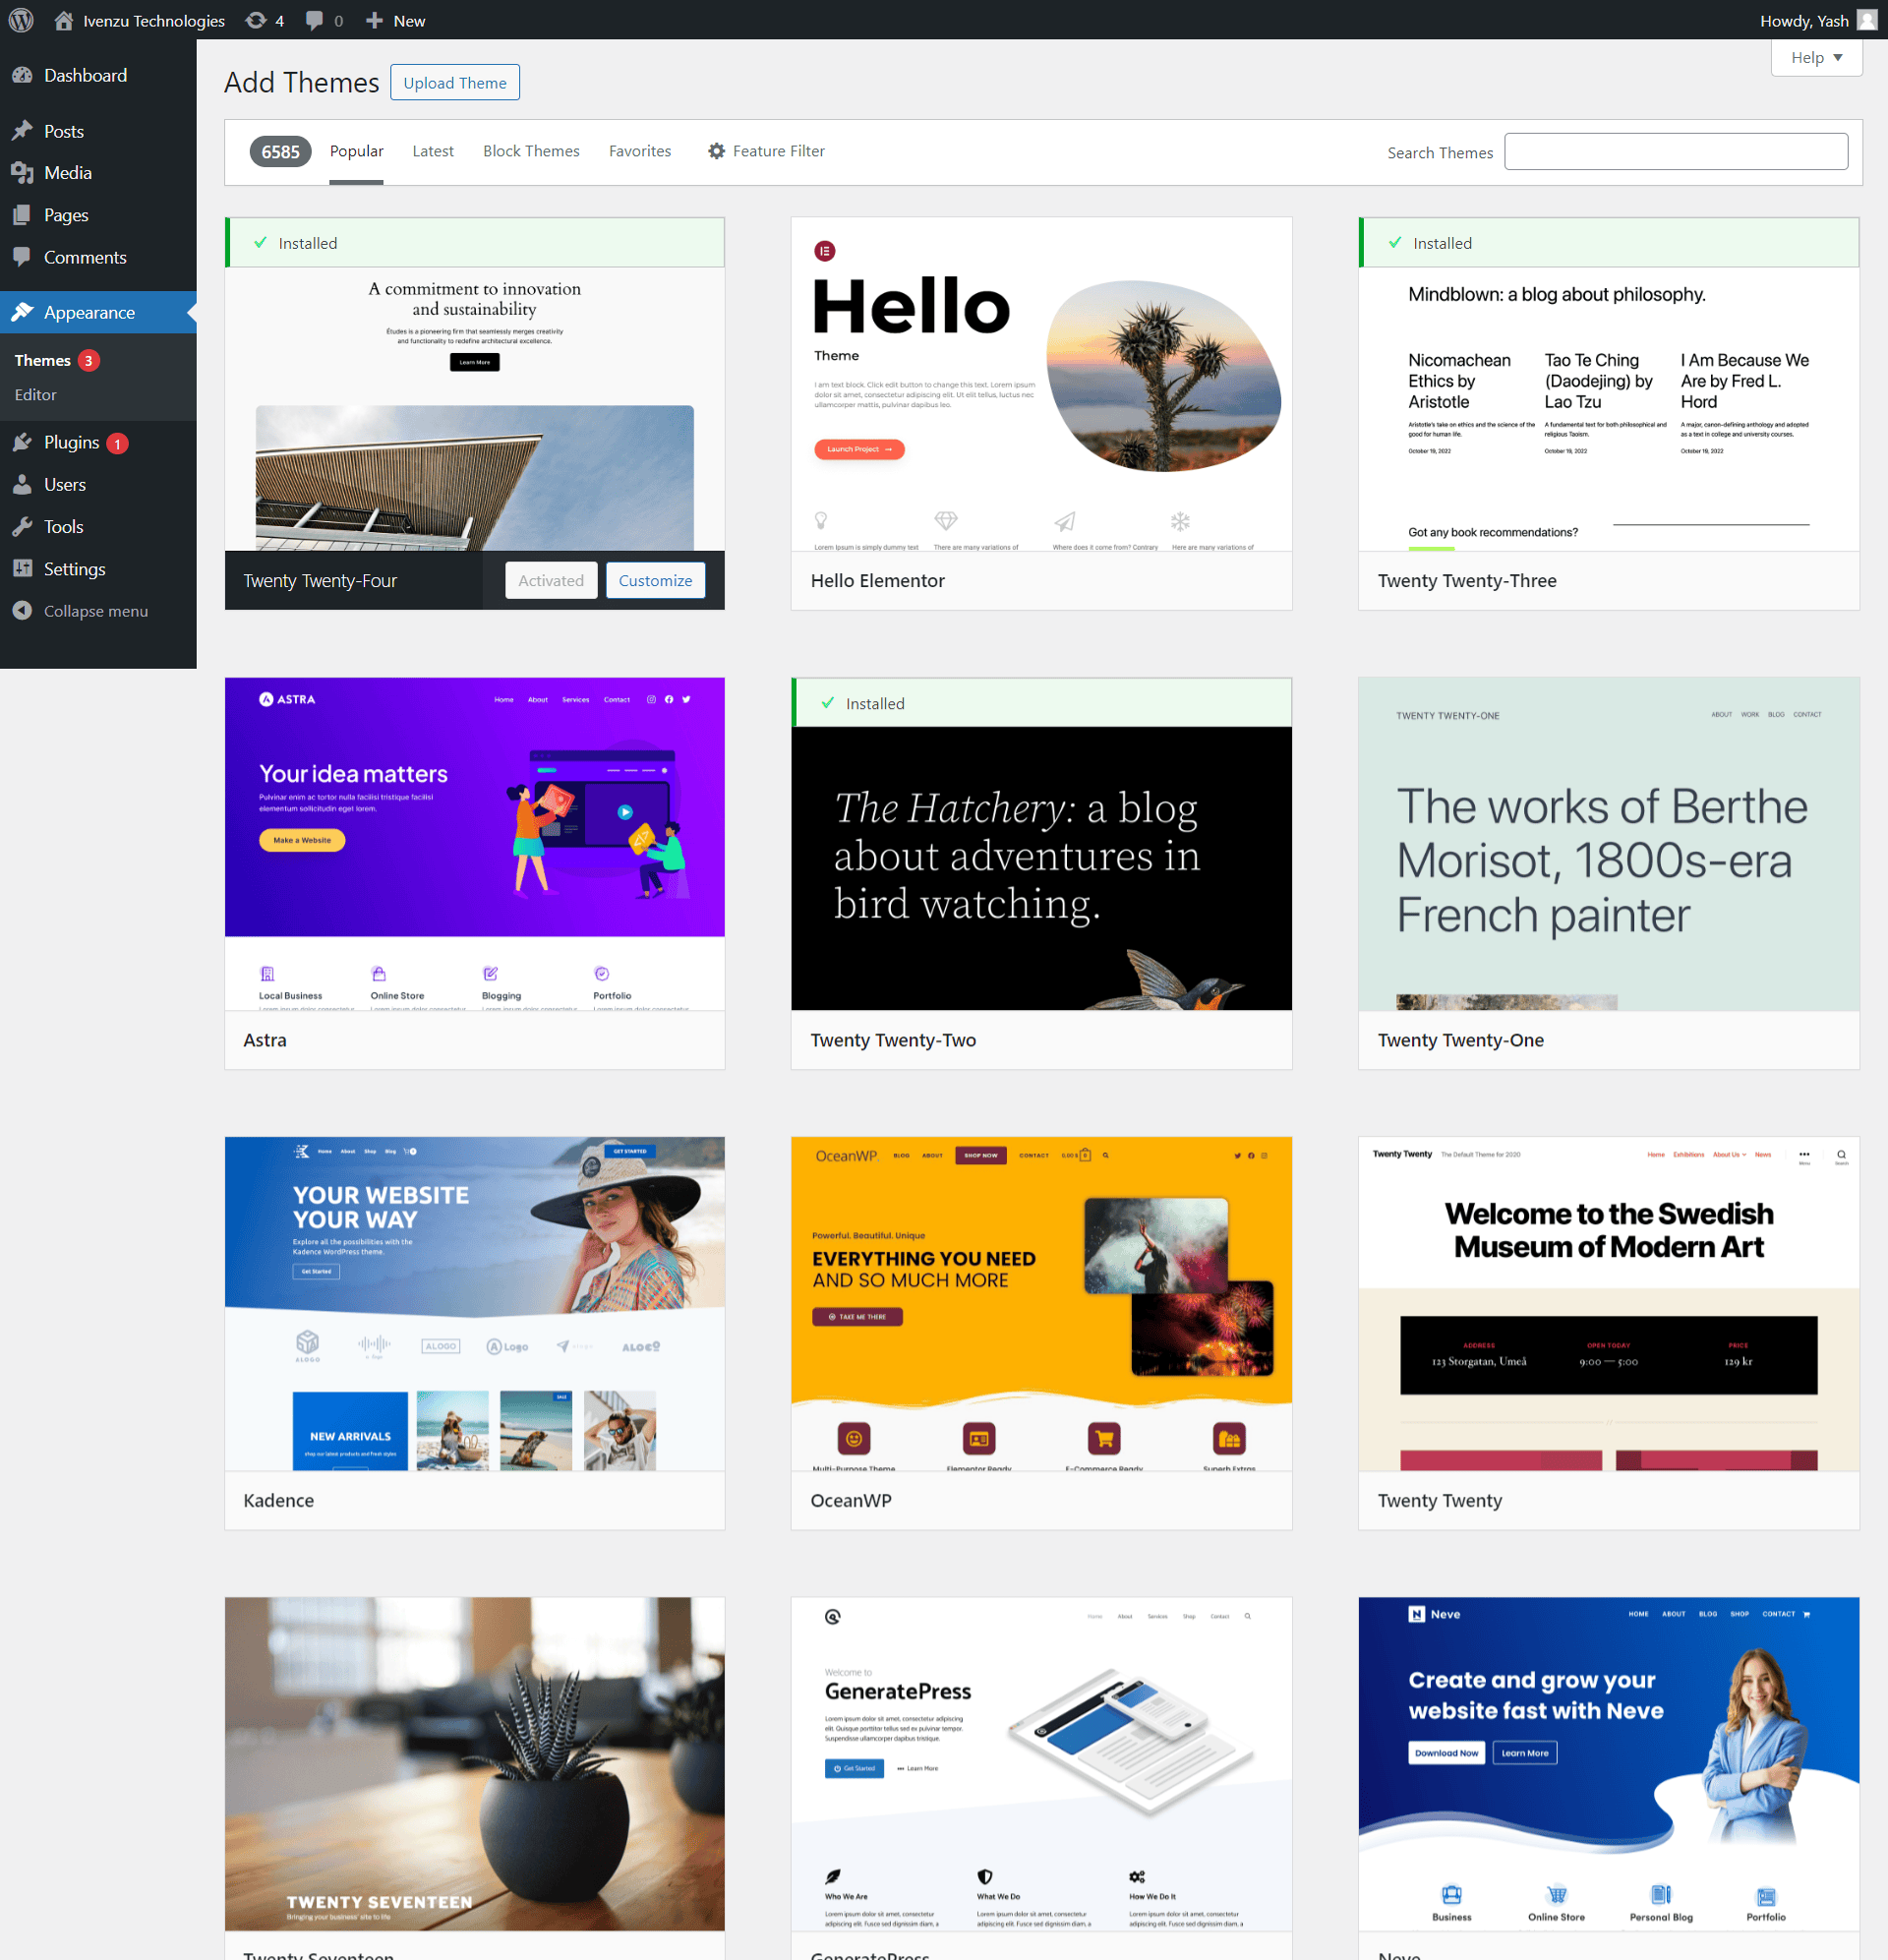
Task: Click the WordPress dashboard home icon
Action: tap(61, 20)
